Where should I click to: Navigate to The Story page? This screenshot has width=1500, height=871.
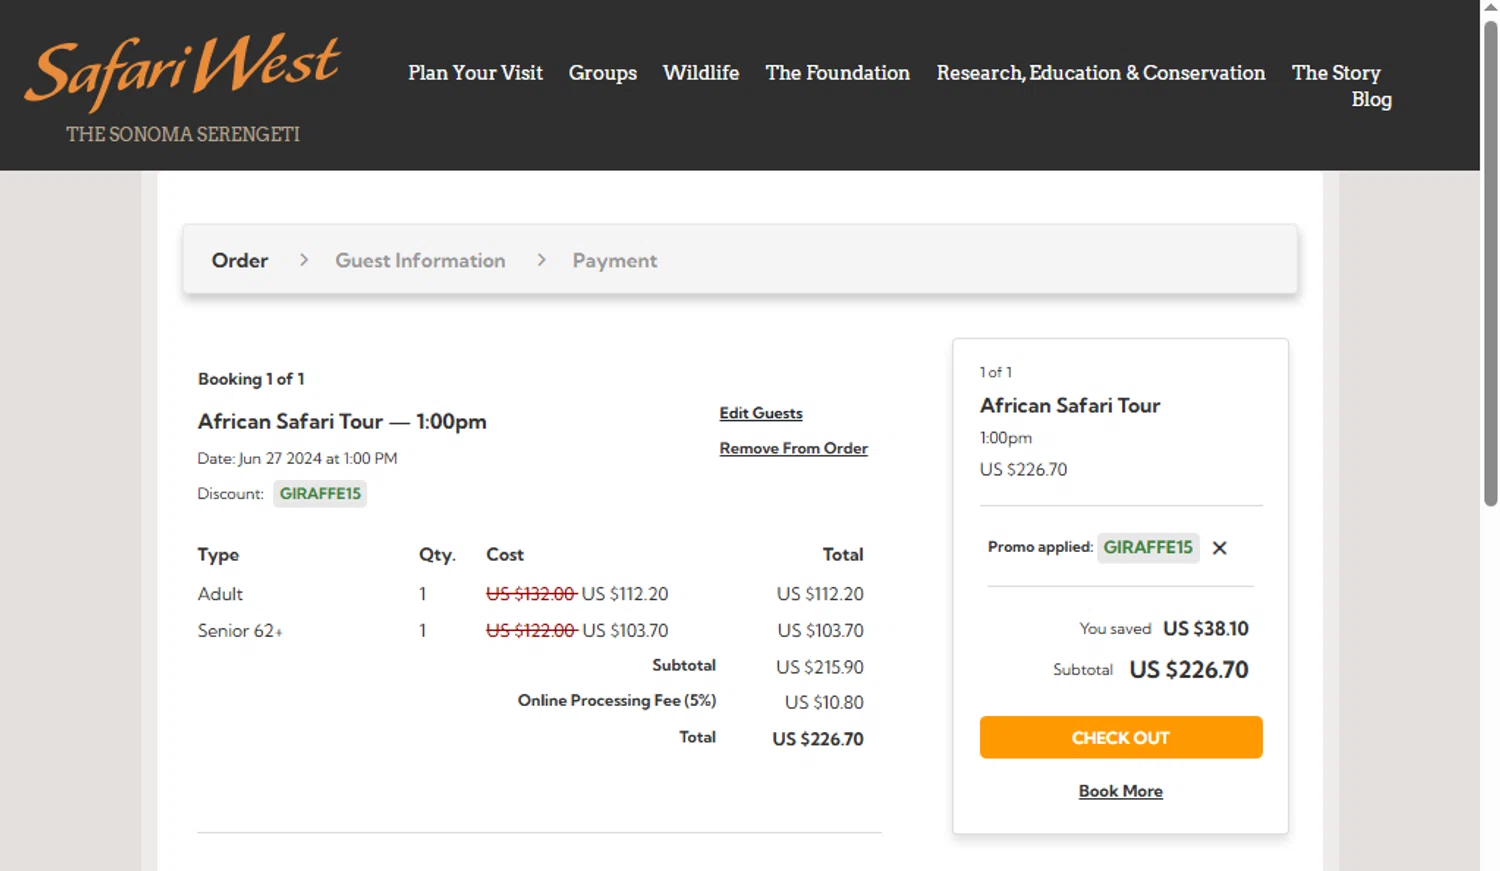[x=1335, y=73]
